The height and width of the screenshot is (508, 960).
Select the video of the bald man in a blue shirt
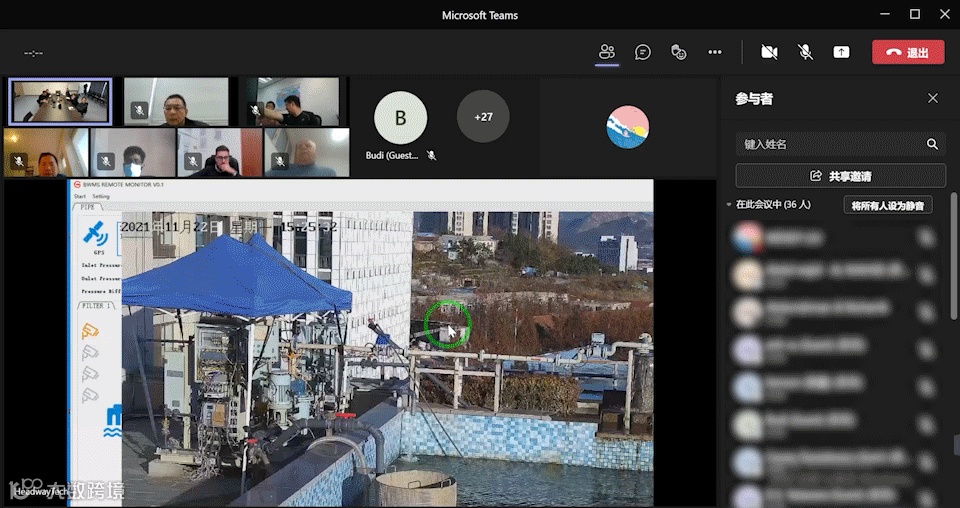coord(307,152)
